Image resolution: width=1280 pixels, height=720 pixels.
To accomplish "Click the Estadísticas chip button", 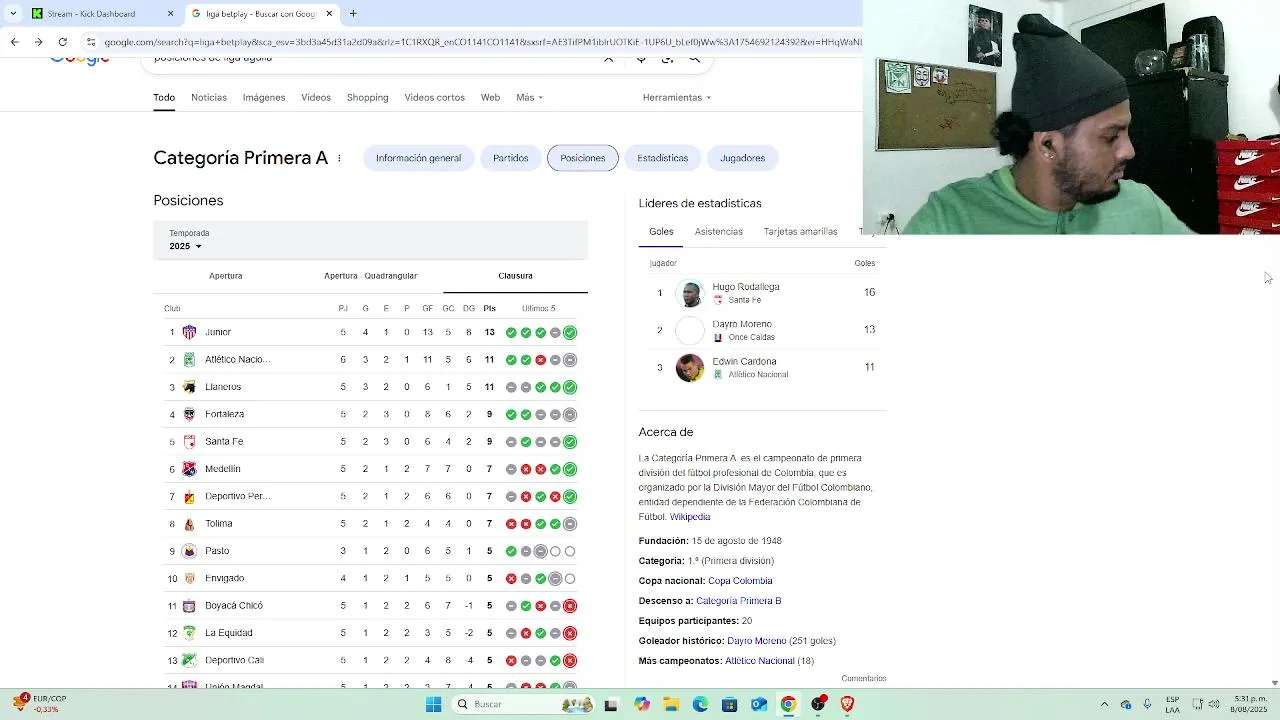I will point(663,158).
